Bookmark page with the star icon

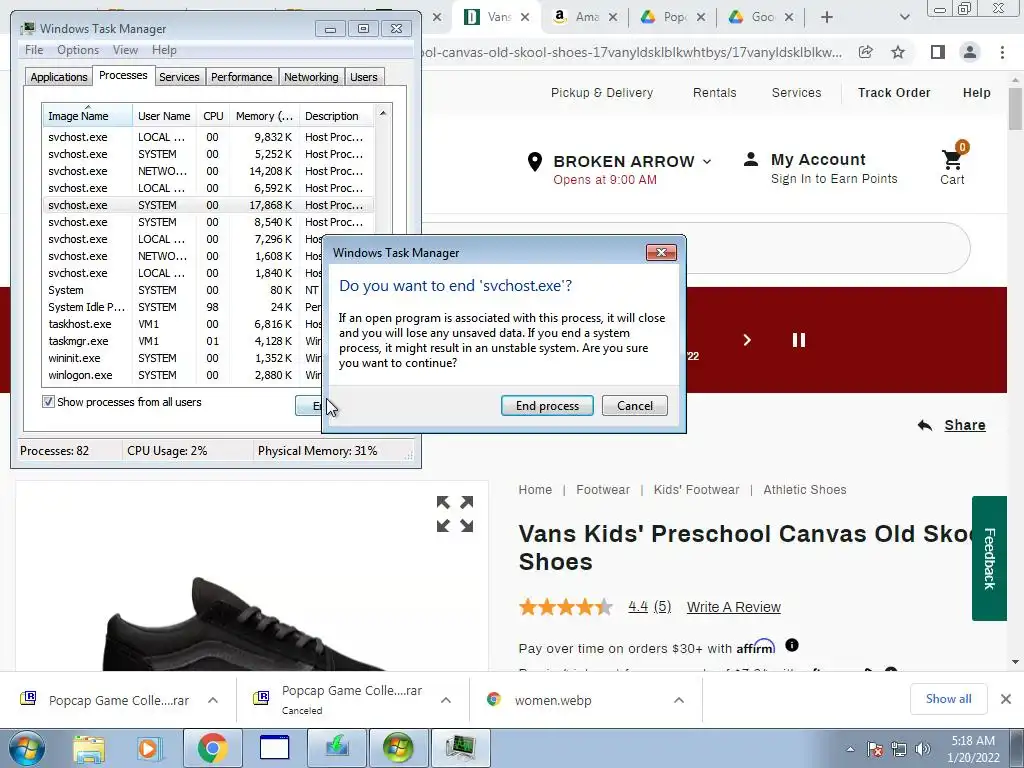pos(899,52)
